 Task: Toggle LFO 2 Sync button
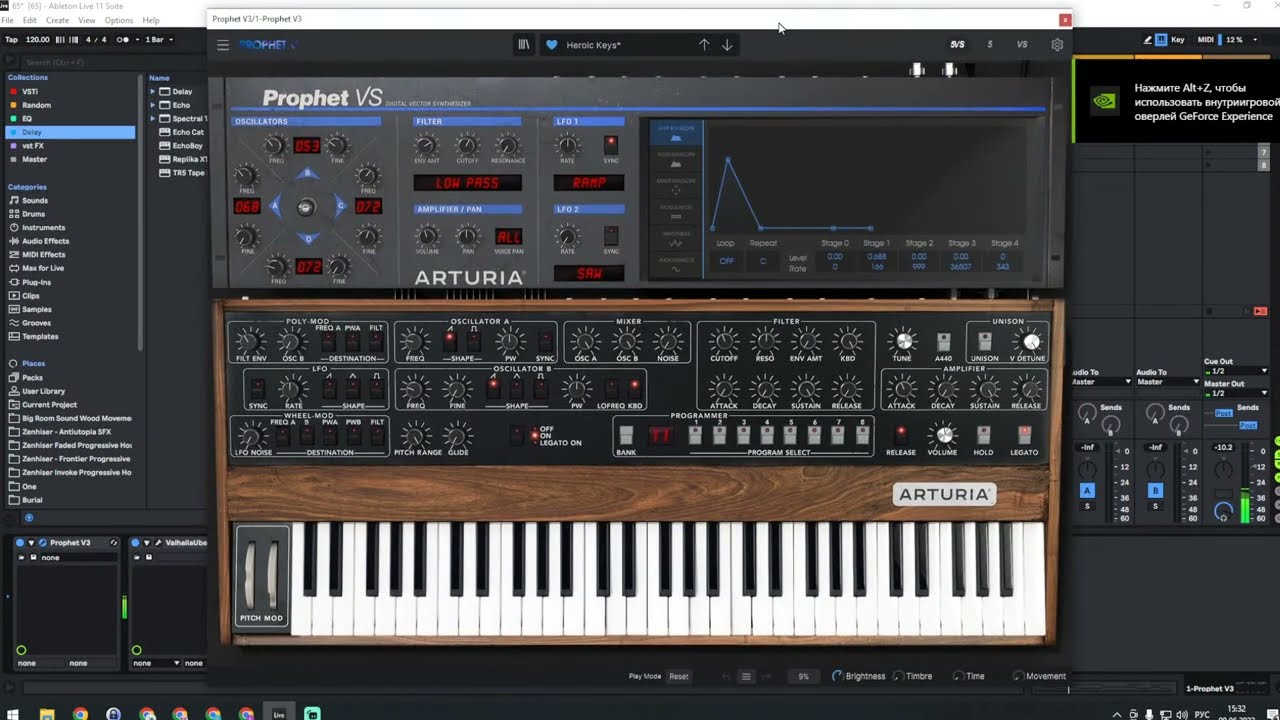pos(611,235)
